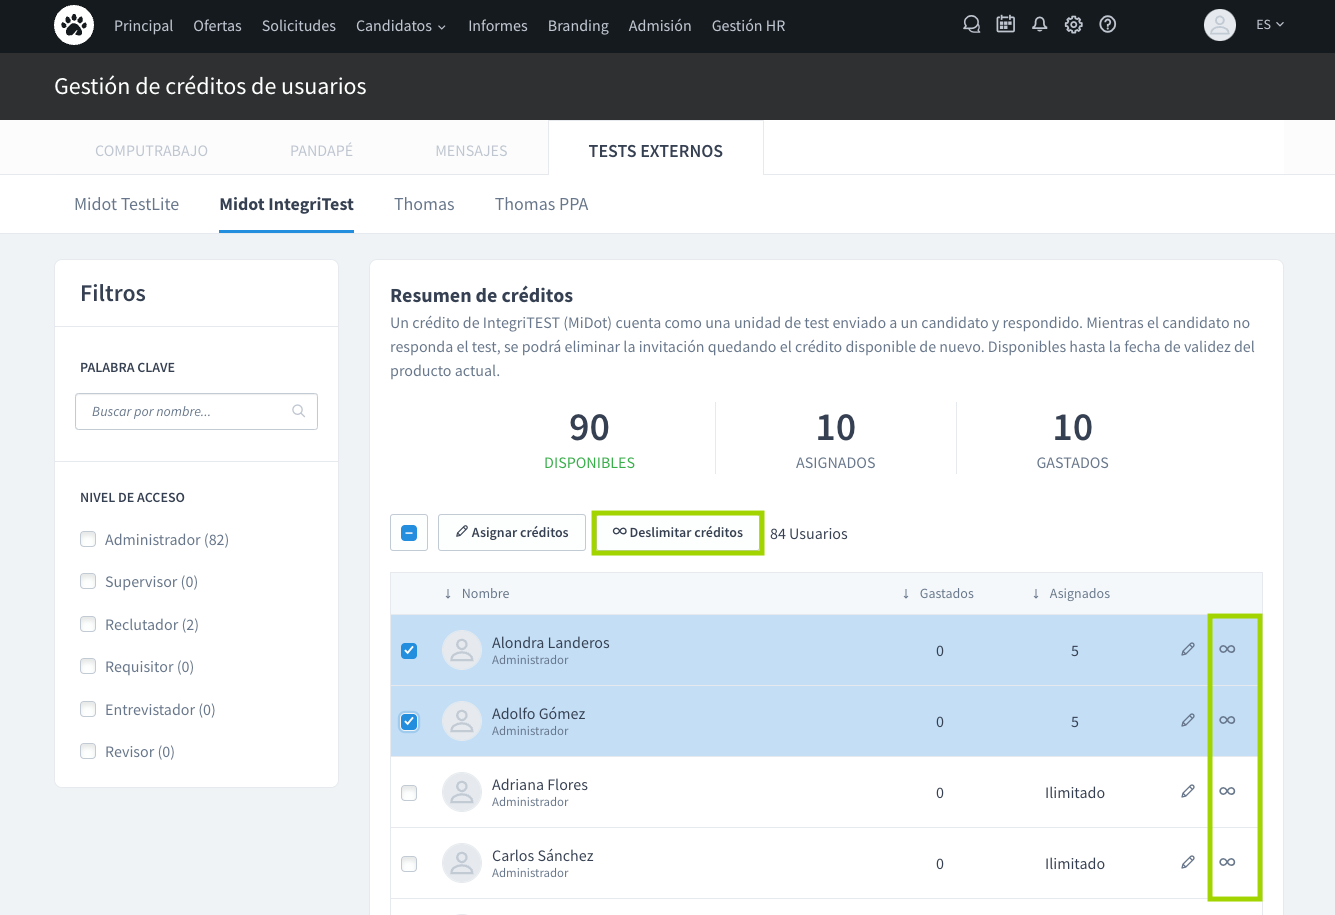Image resolution: width=1335 pixels, height=915 pixels.
Task: Click the Deslimitar créditos button
Action: pos(678,532)
